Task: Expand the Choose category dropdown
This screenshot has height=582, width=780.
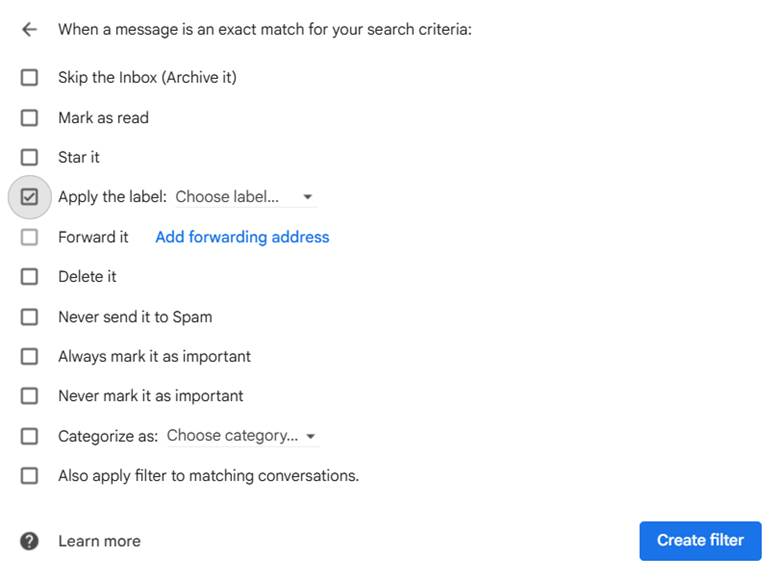Action: [x=233, y=436]
